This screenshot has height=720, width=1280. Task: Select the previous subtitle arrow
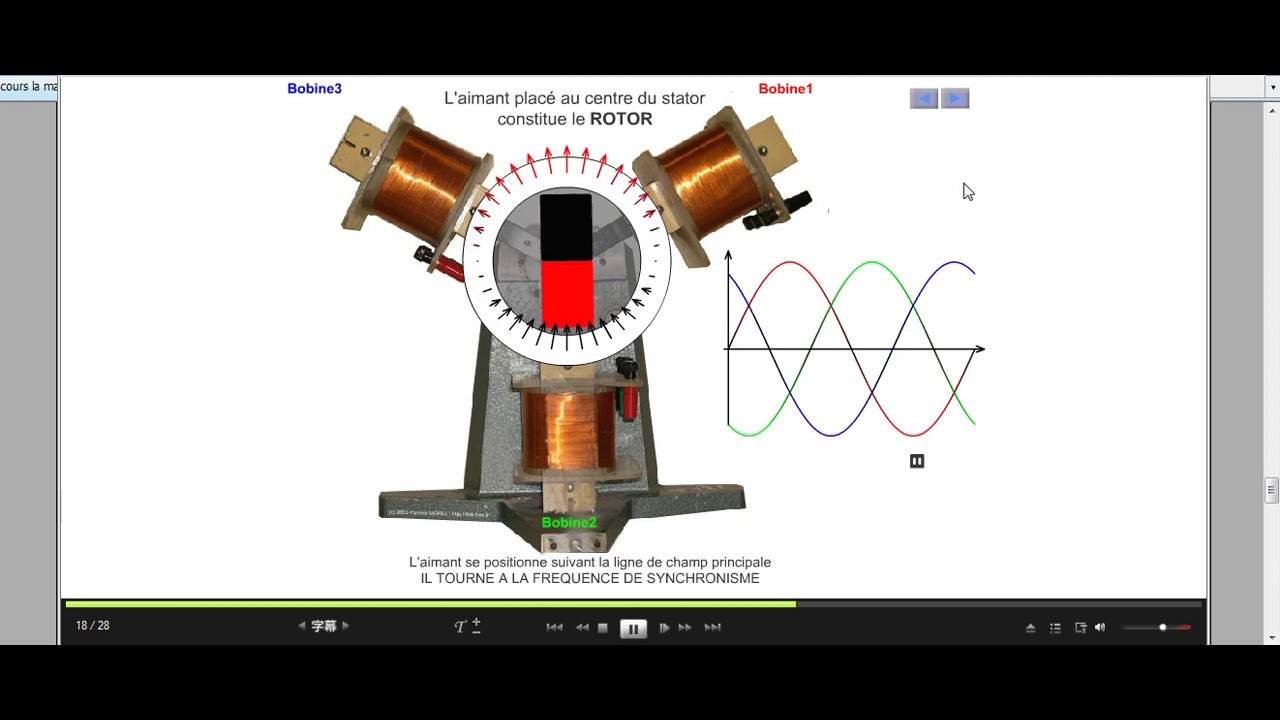pos(302,626)
